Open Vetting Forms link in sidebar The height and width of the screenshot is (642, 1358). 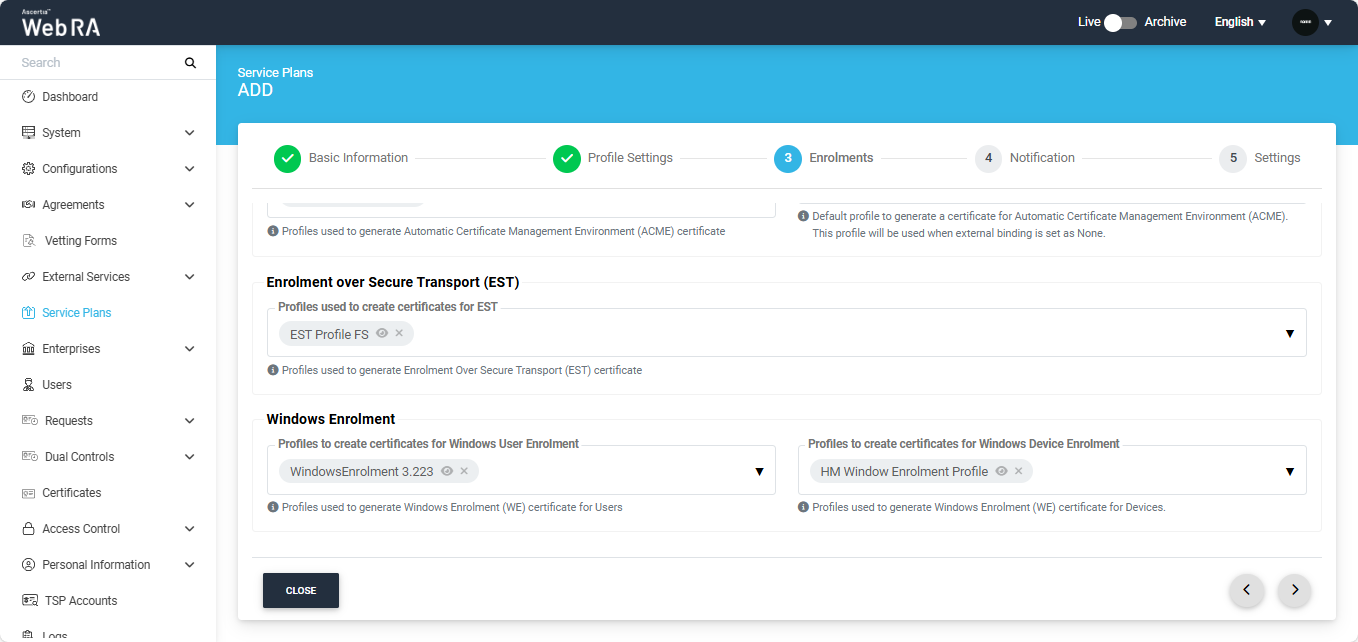pyautogui.click(x=81, y=241)
